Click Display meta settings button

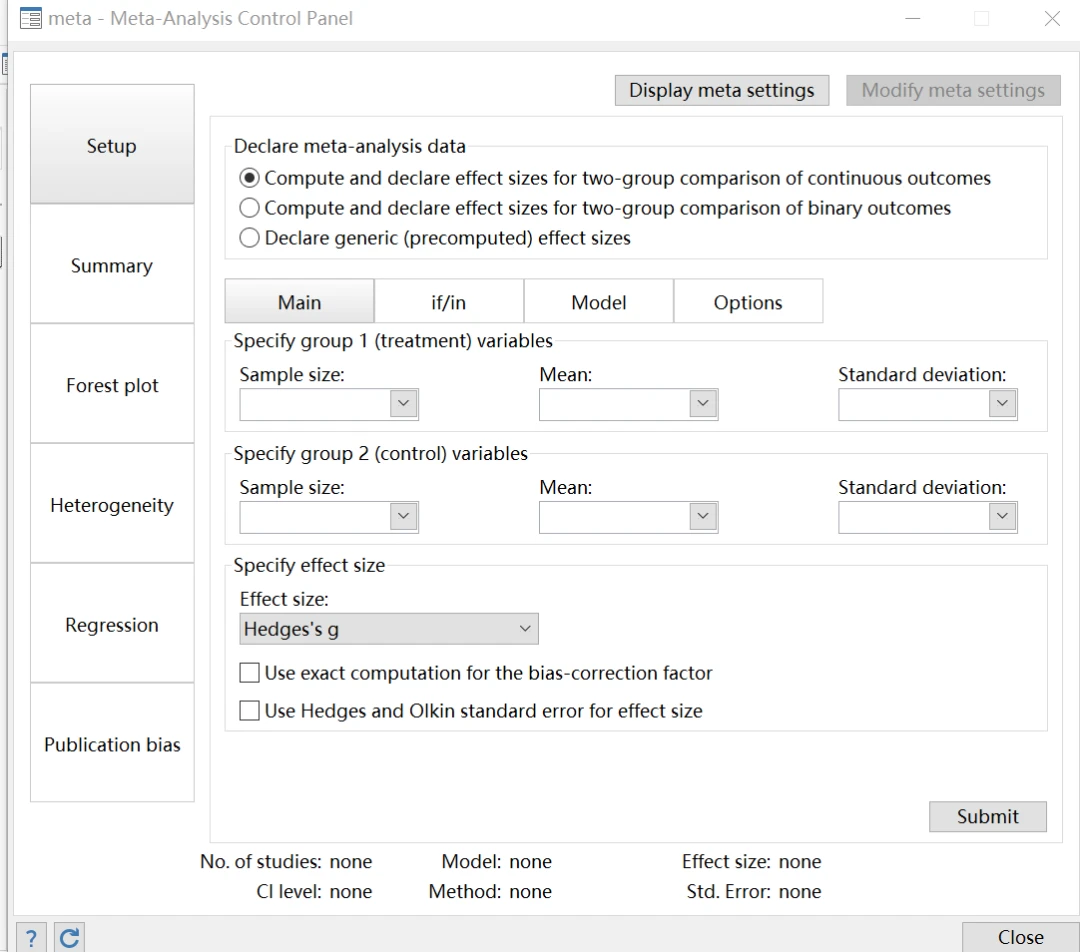click(x=721, y=90)
